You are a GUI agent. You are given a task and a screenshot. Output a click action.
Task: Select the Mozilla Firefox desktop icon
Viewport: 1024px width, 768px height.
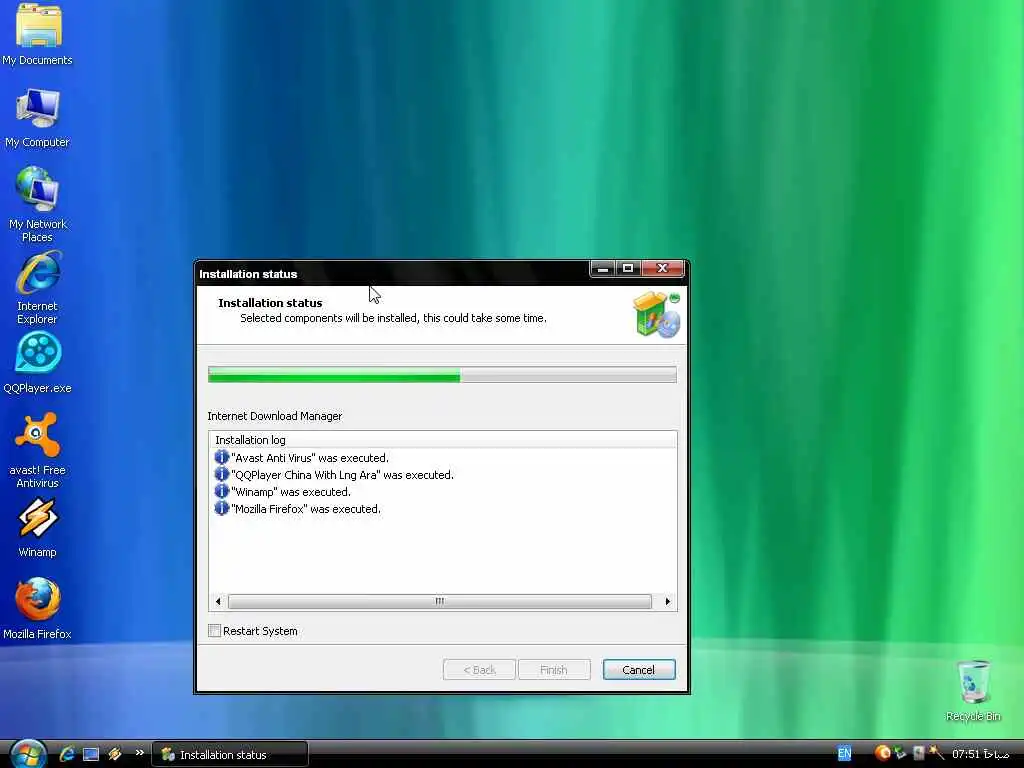tap(37, 609)
